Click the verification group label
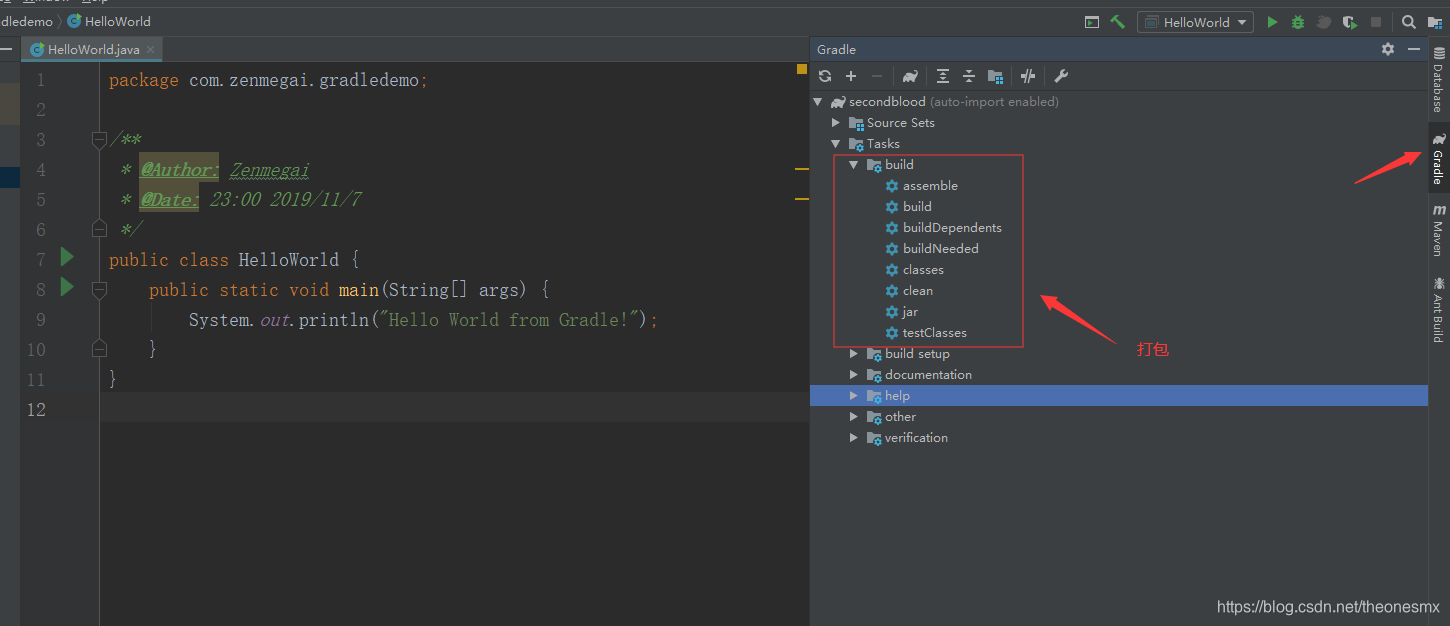Image resolution: width=1450 pixels, height=626 pixels. 916,438
